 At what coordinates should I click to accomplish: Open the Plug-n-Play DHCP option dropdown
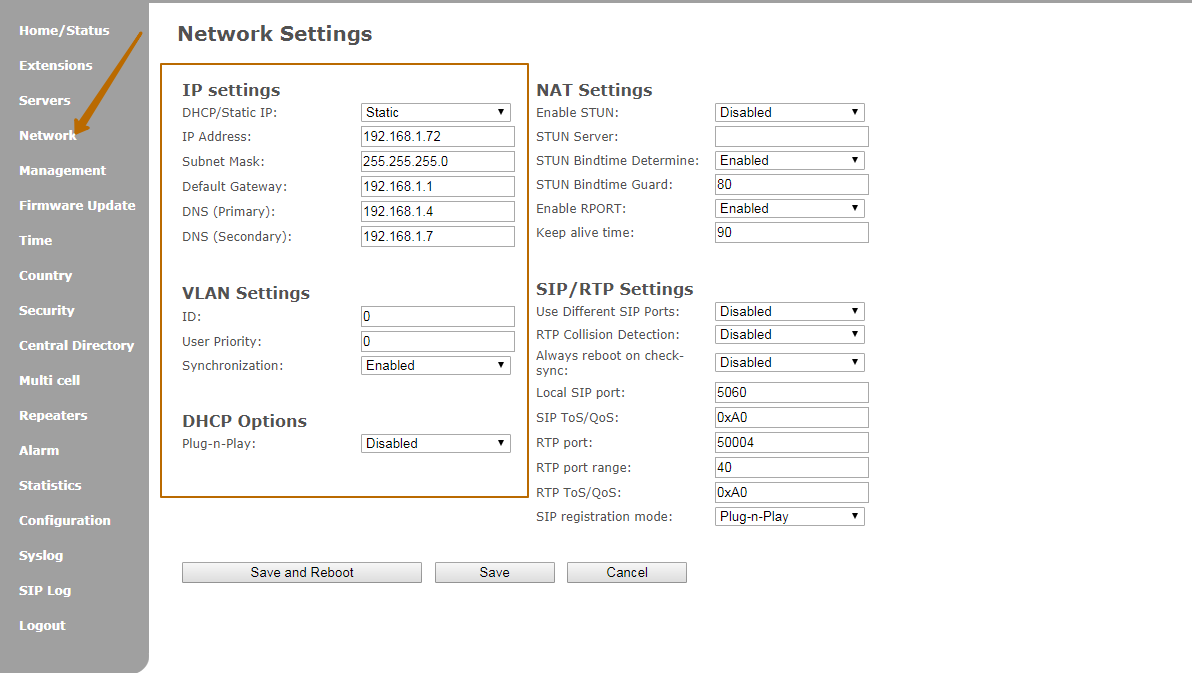[x=436, y=443]
